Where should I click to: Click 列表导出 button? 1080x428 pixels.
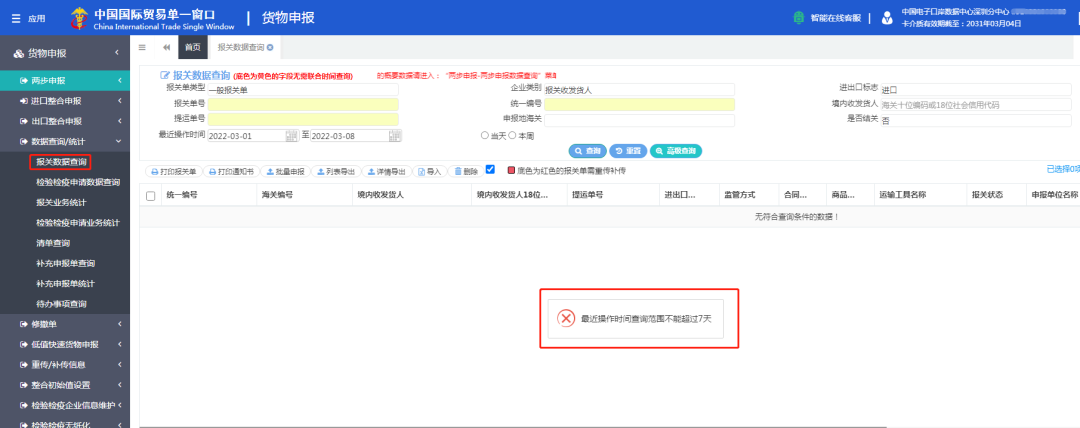pyautogui.click(x=335, y=171)
